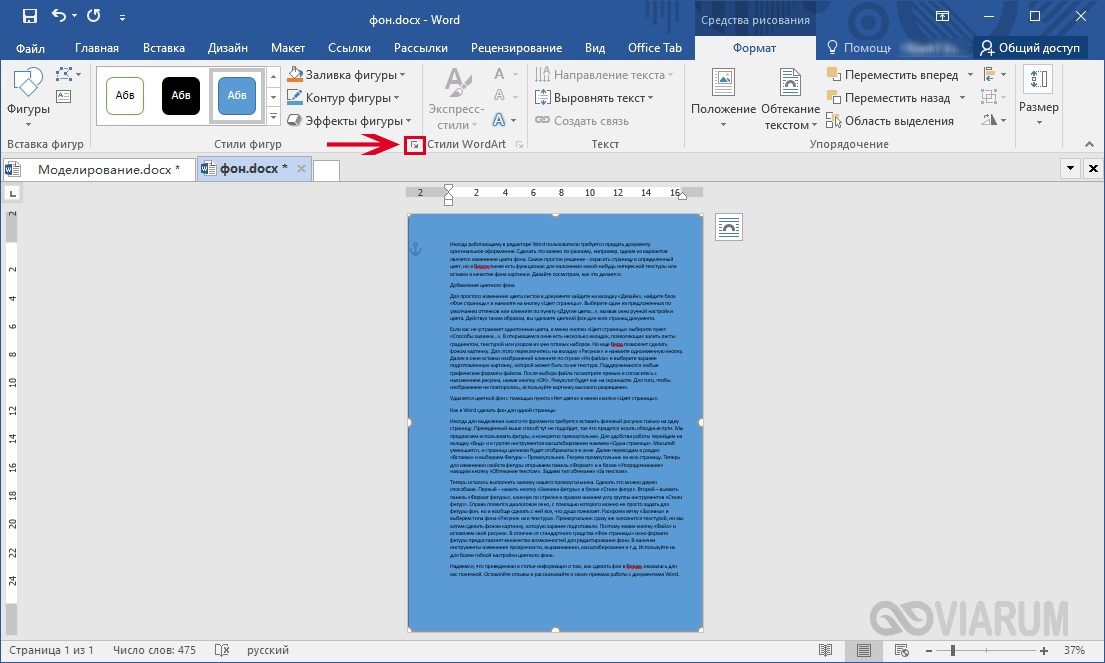Select the blue Абв shape style swatch
Screen dimensions: 1105x663
(237, 95)
